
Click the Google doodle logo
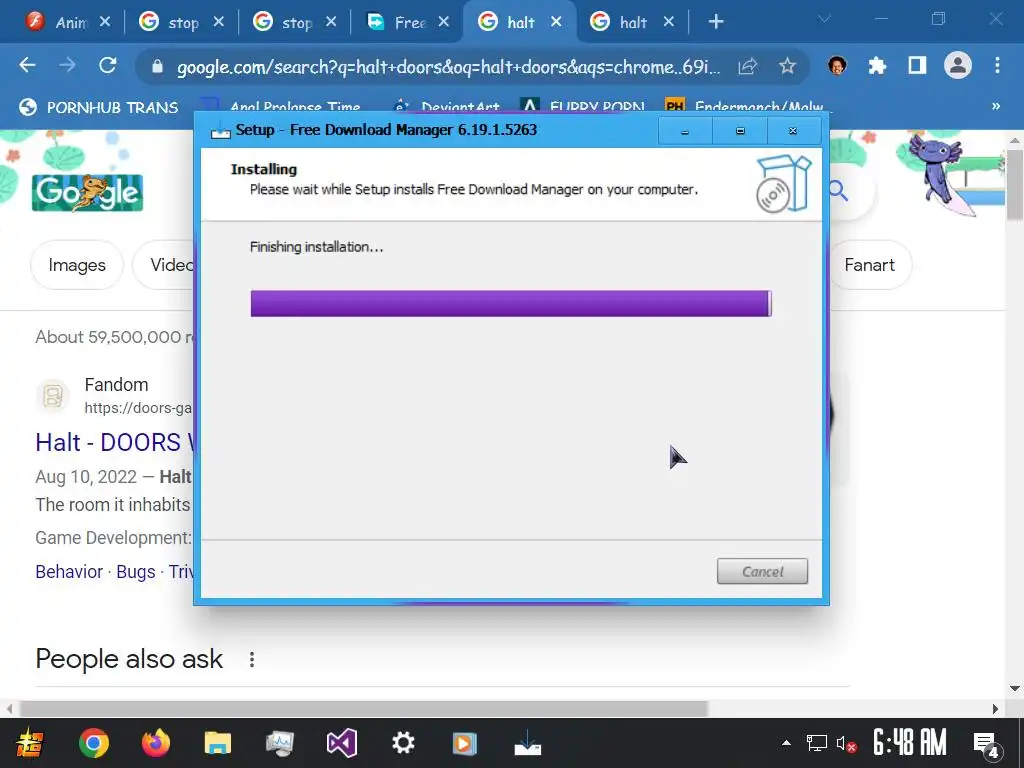tap(87, 193)
